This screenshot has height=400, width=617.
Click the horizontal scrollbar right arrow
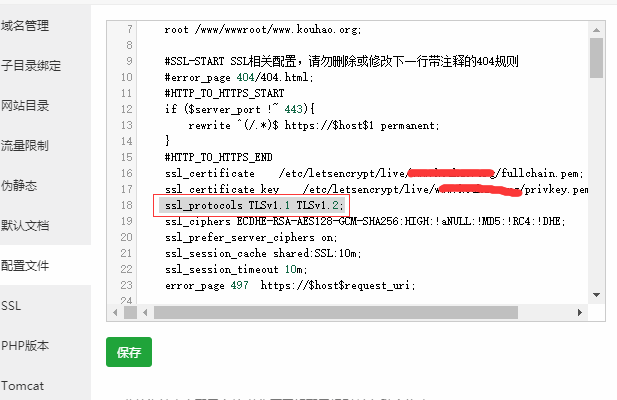pyautogui.click(x=580, y=313)
